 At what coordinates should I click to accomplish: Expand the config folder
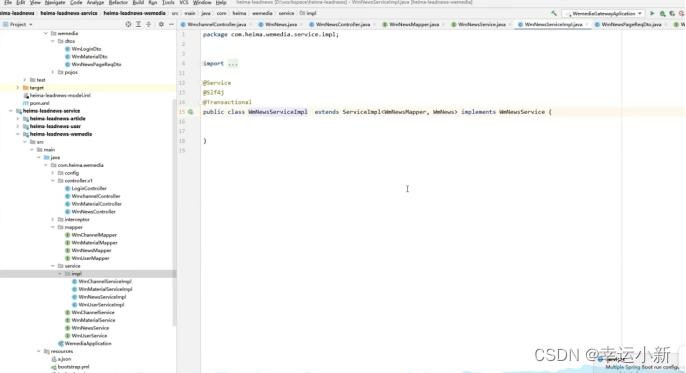(x=53, y=173)
